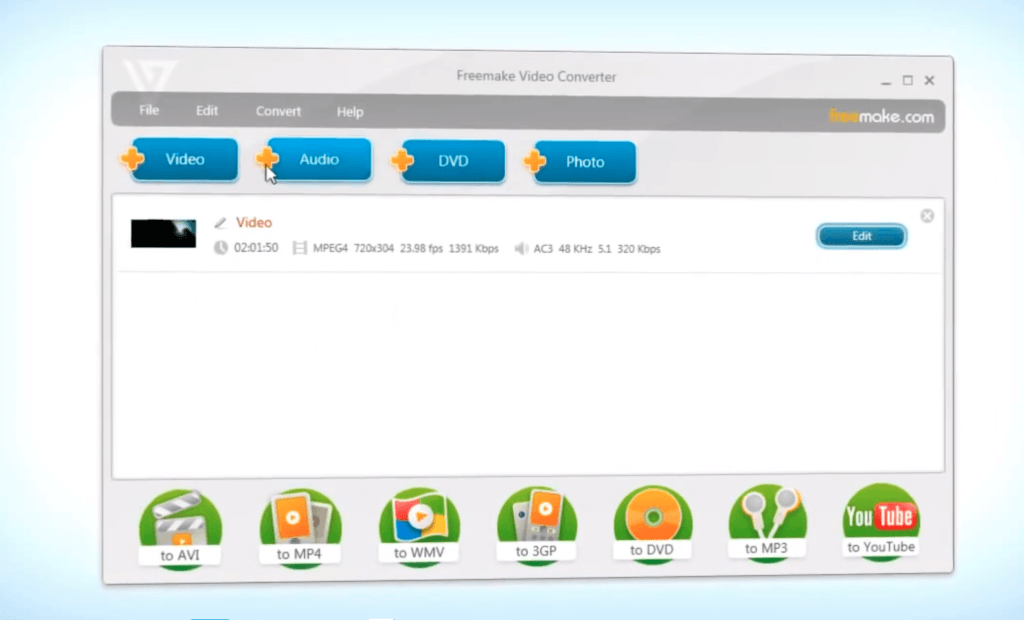Choose the "to MP4" conversion icon

(299, 520)
